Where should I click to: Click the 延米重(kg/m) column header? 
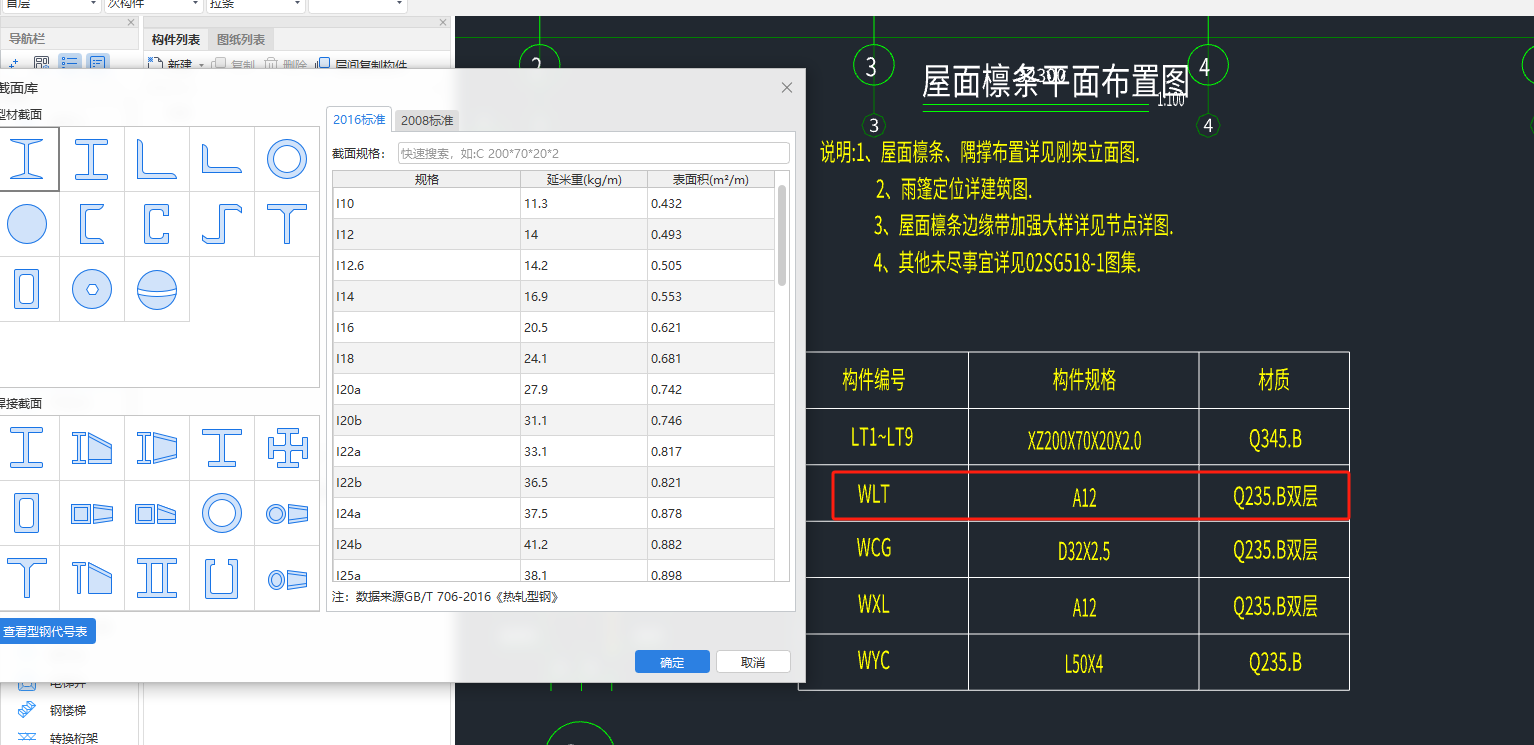[x=584, y=180]
